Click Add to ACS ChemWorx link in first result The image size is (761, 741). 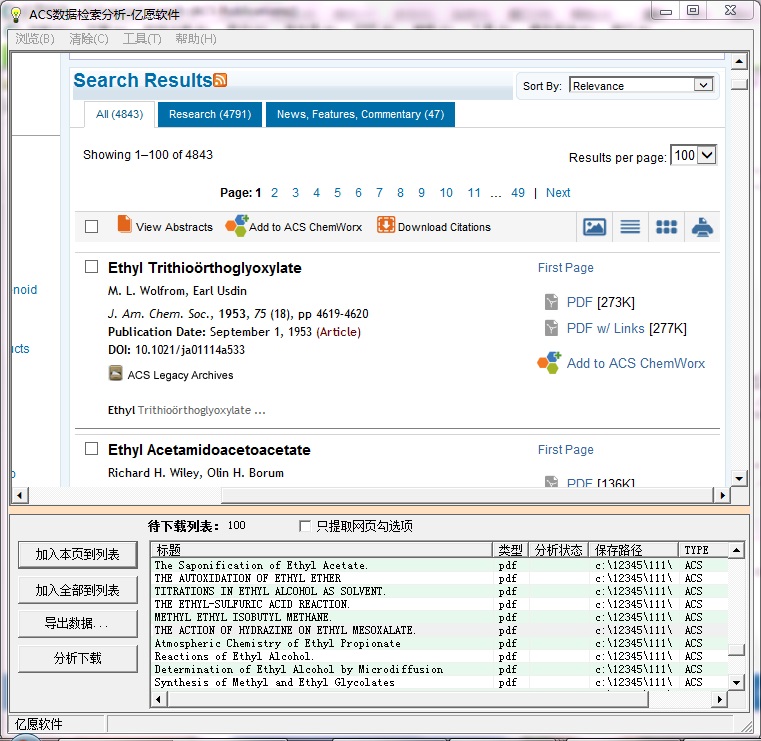[x=636, y=363]
